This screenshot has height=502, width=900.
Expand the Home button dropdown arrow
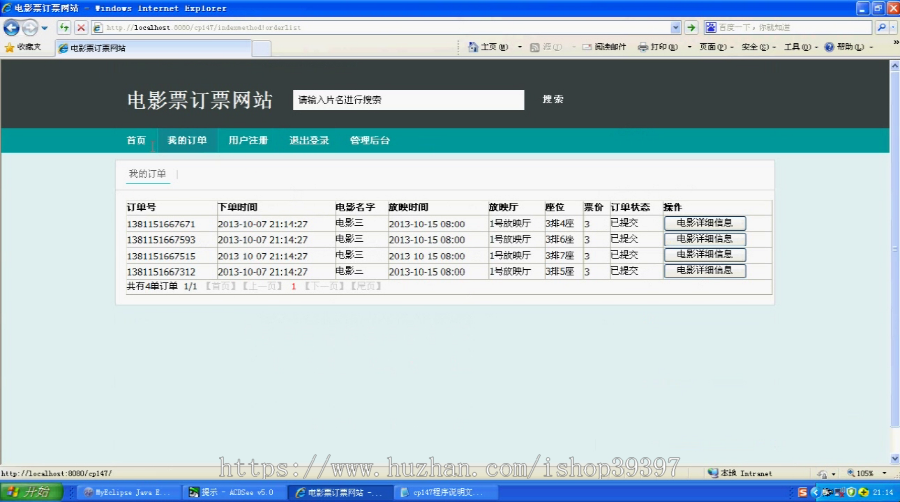click(520, 47)
